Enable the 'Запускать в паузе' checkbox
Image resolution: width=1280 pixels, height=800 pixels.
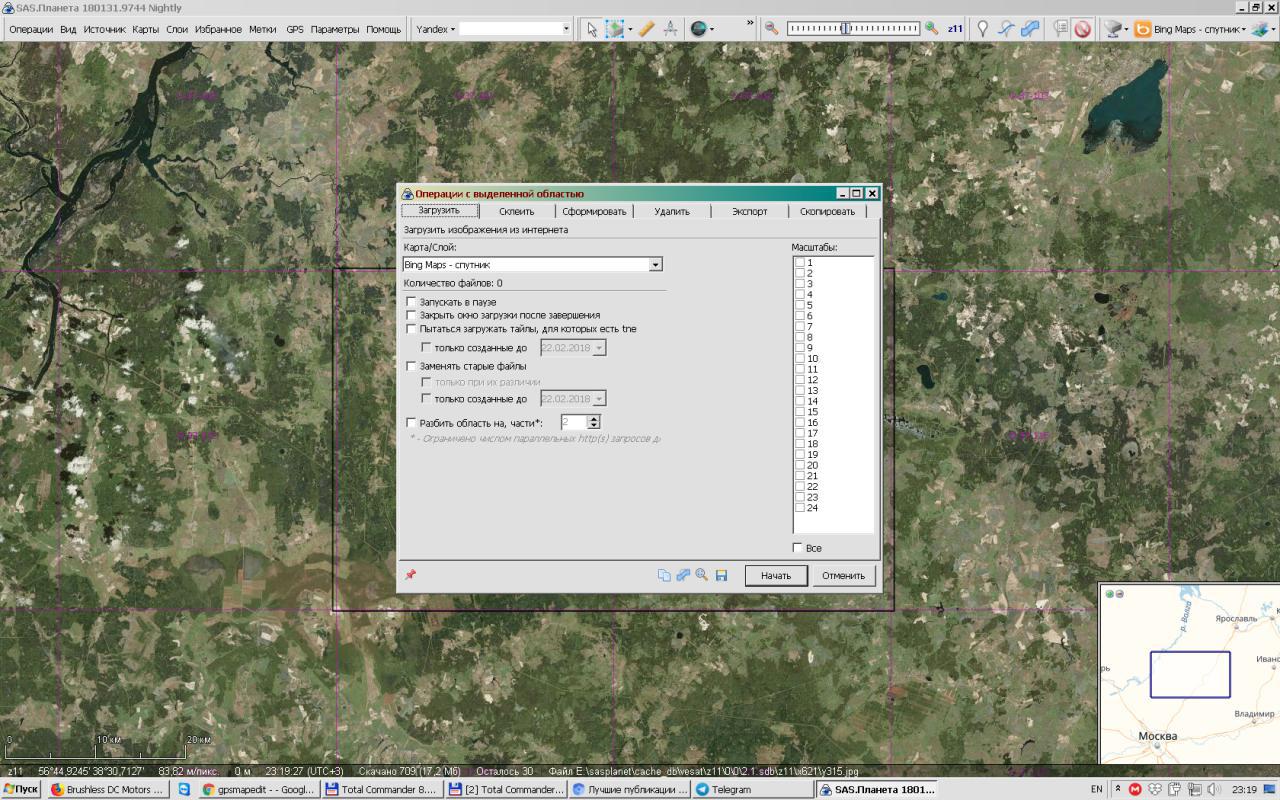(x=411, y=301)
